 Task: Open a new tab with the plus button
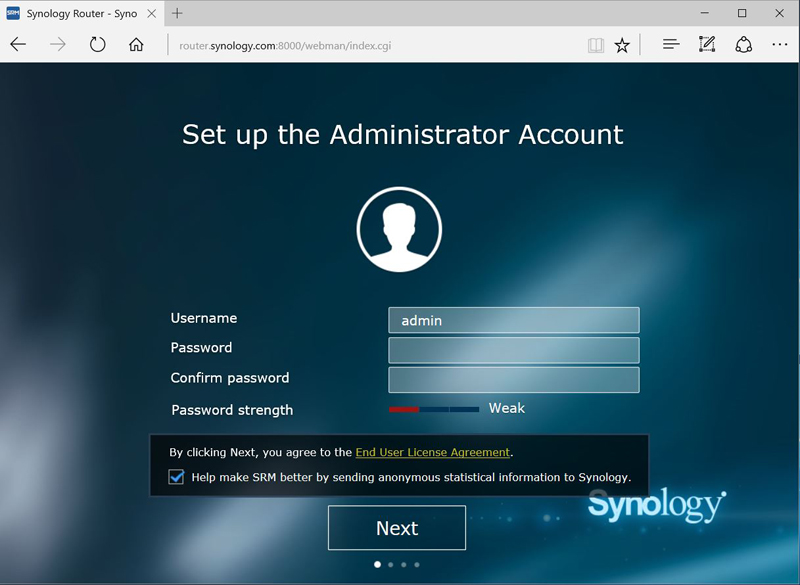(177, 13)
